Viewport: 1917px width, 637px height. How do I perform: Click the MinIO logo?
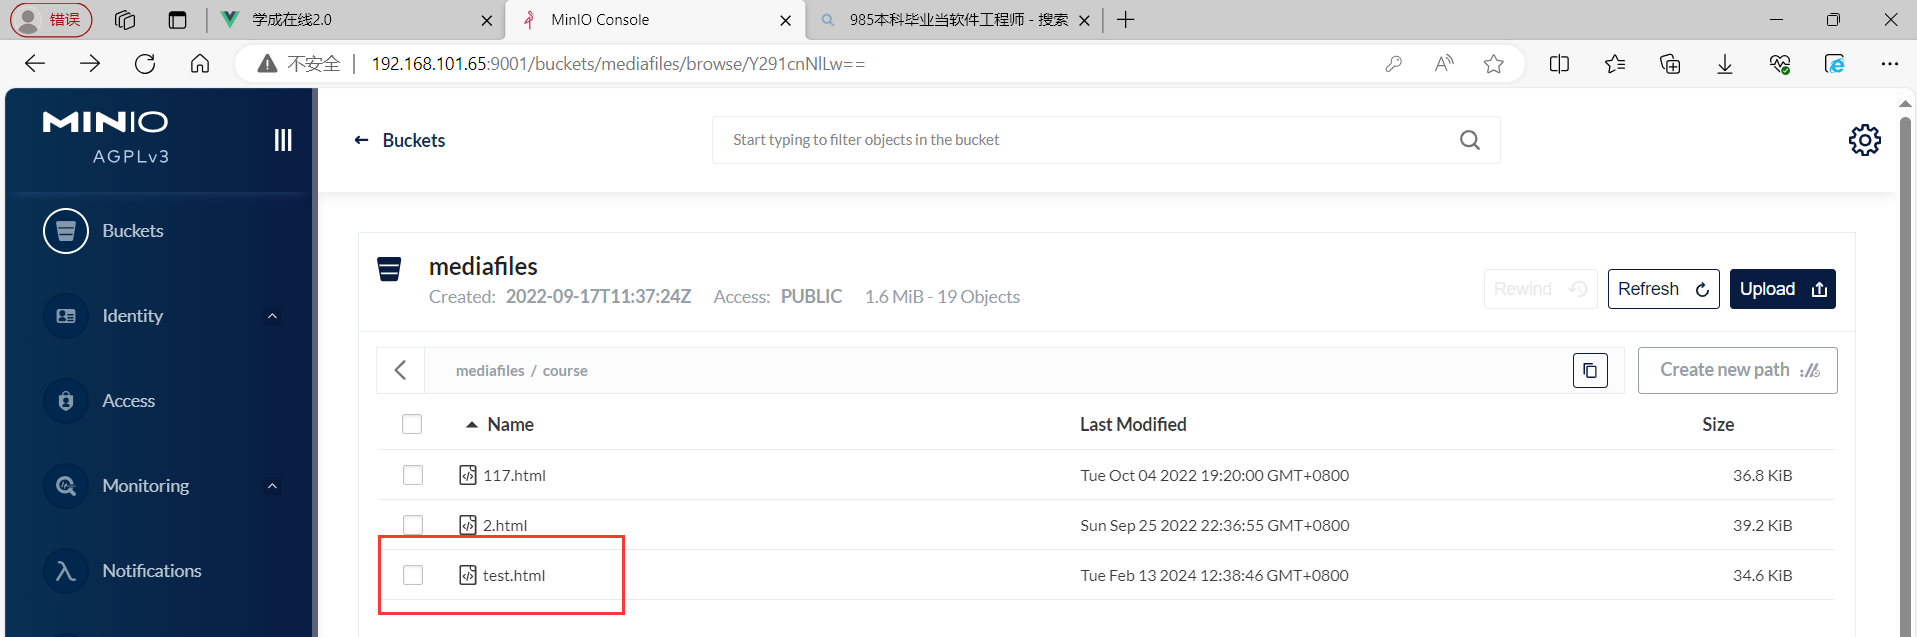[x=106, y=136]
